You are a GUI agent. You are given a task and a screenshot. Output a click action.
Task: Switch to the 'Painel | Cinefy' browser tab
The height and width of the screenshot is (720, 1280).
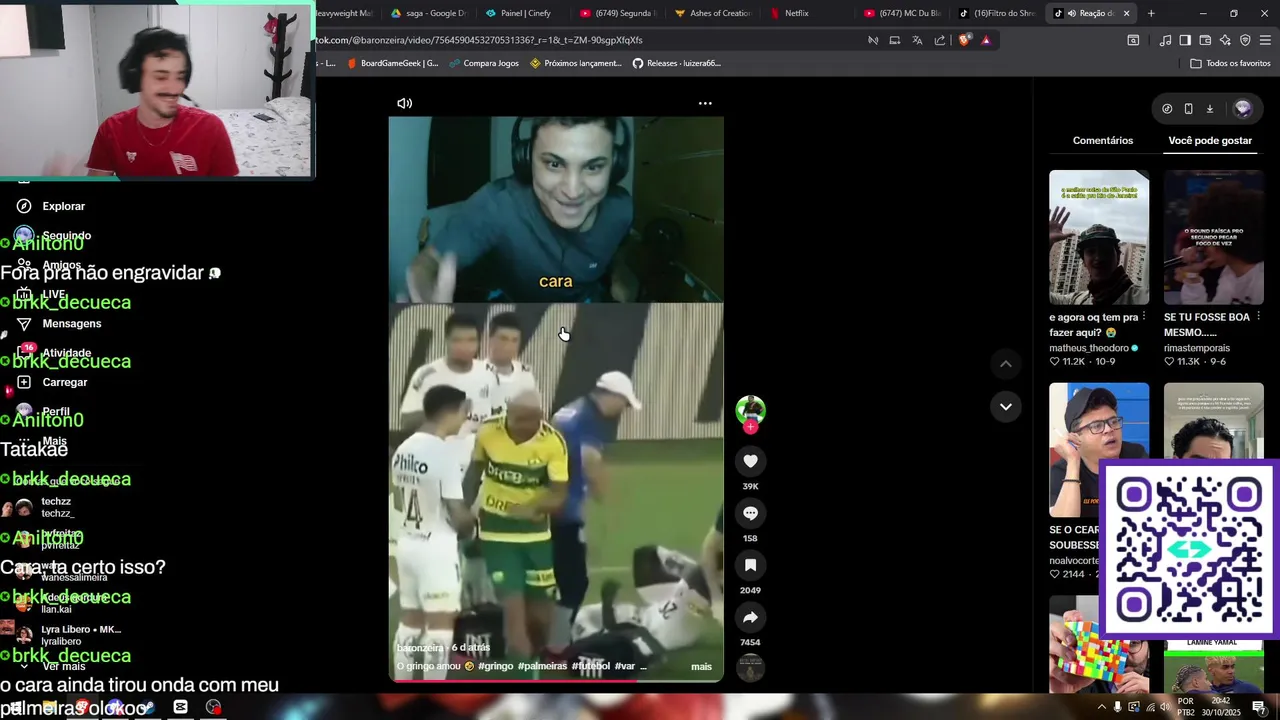(525, 13)
